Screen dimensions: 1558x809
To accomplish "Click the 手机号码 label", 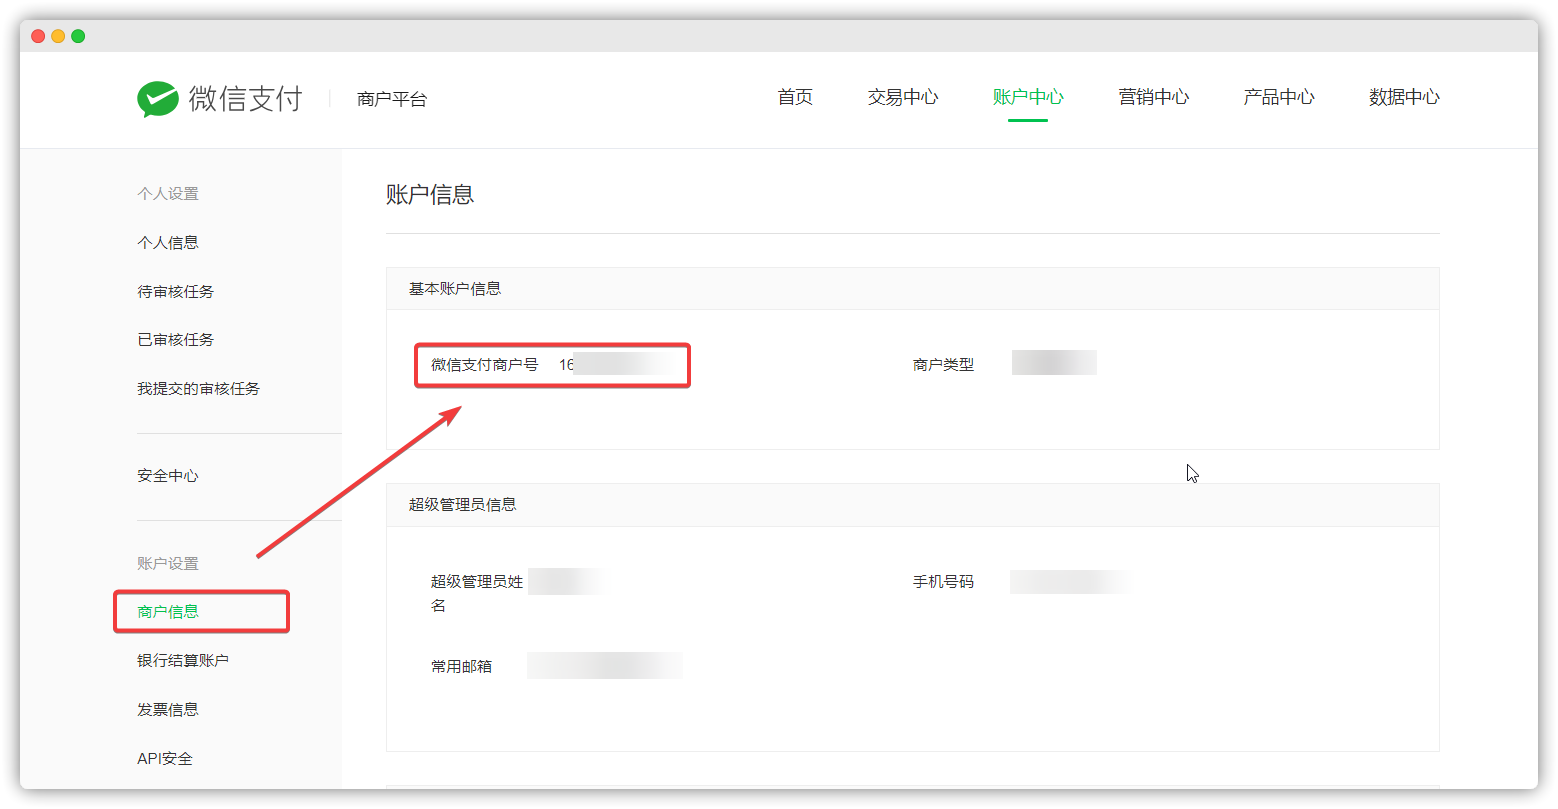I will 943,582.
